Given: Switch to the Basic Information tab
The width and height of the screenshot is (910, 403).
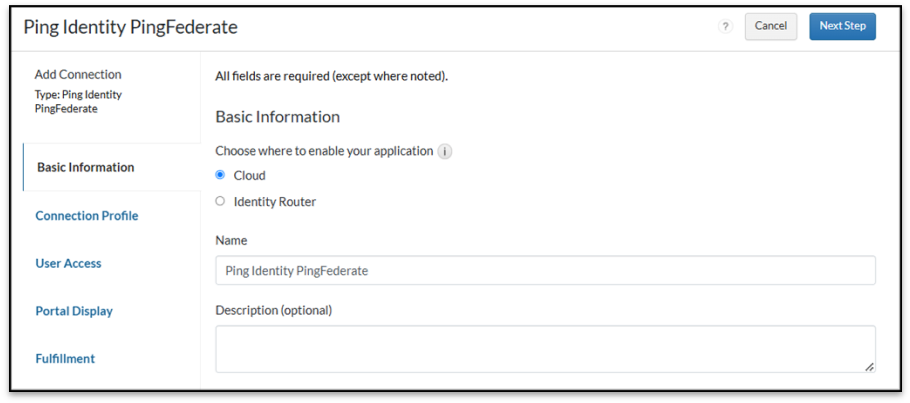Looking at the screenshot, I should [x=85, y=167].
